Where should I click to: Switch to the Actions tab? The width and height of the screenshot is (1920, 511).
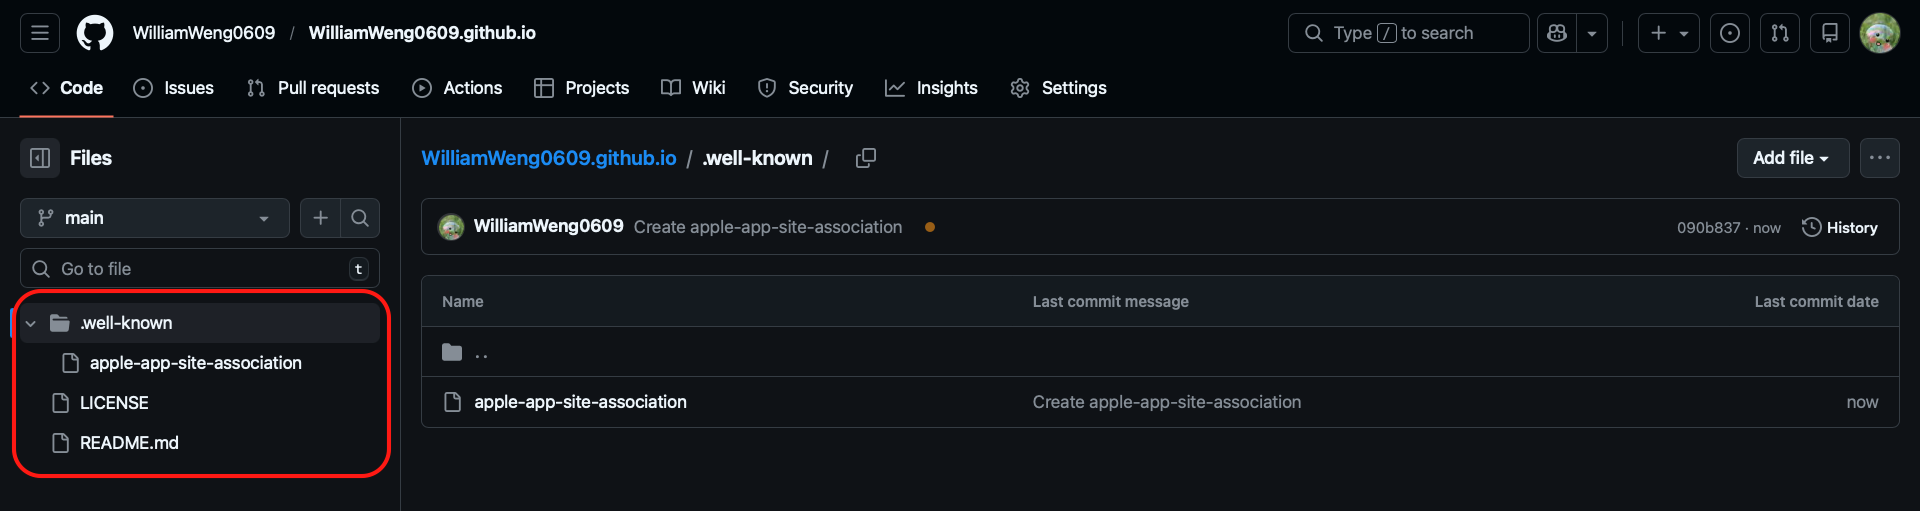pos(457,88)
